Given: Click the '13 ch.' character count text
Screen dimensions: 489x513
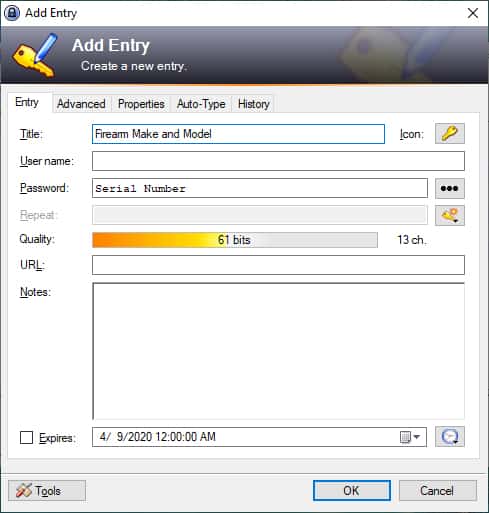Looking at the screenshot, I should (x=412, y=240).
